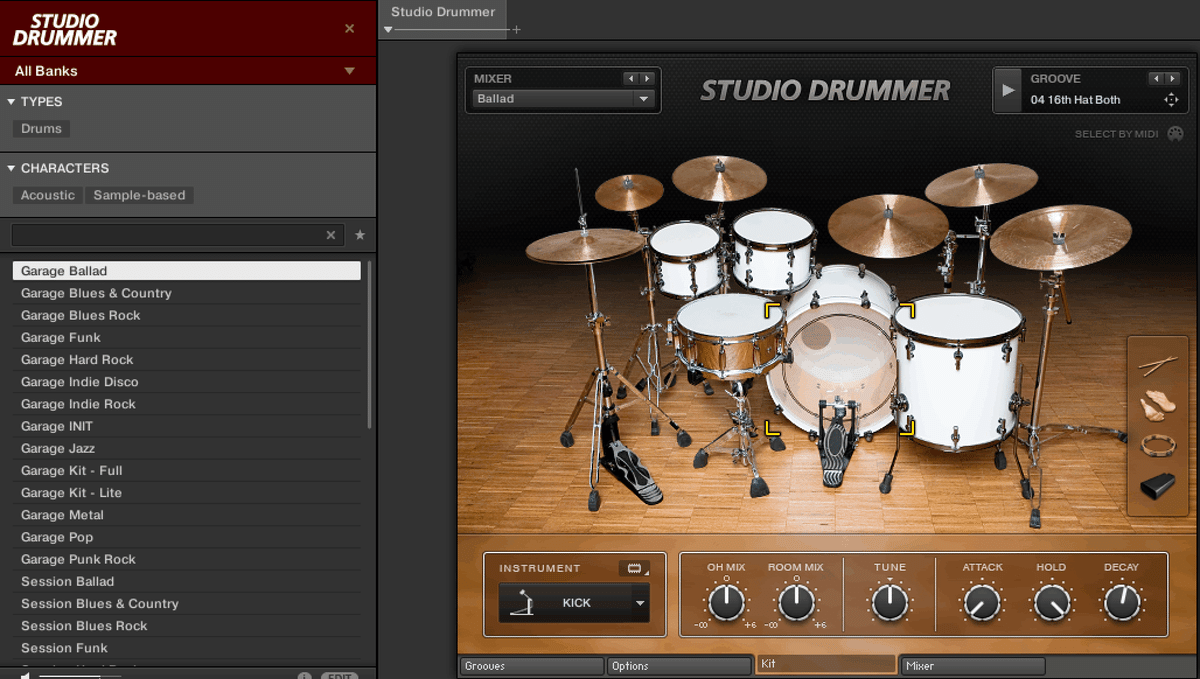Select the Session Ballad preset
Image resolution: width=1200 pixels, height=679 pixels.
[187, 582]
